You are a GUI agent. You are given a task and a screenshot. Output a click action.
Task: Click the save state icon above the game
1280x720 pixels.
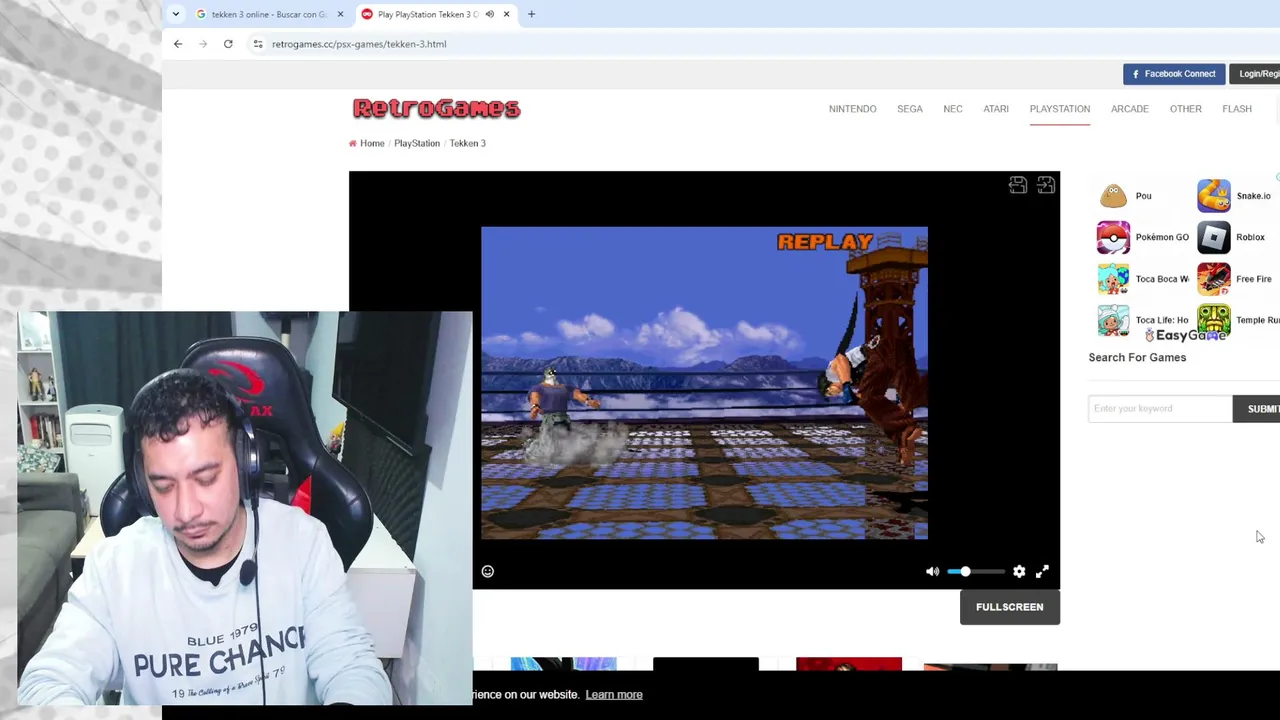pyautogui.click(x=1018, y=185)
